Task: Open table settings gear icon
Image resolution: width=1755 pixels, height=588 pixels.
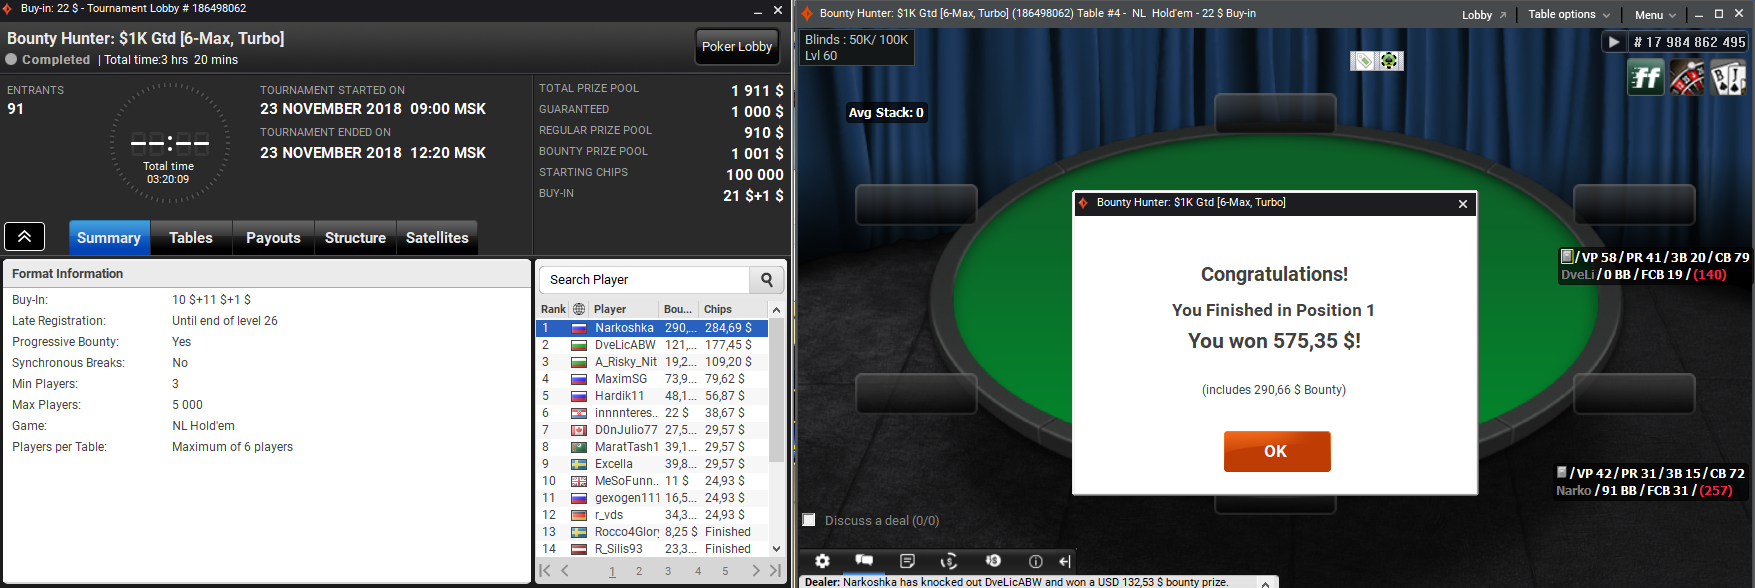Action: (822, 561)
